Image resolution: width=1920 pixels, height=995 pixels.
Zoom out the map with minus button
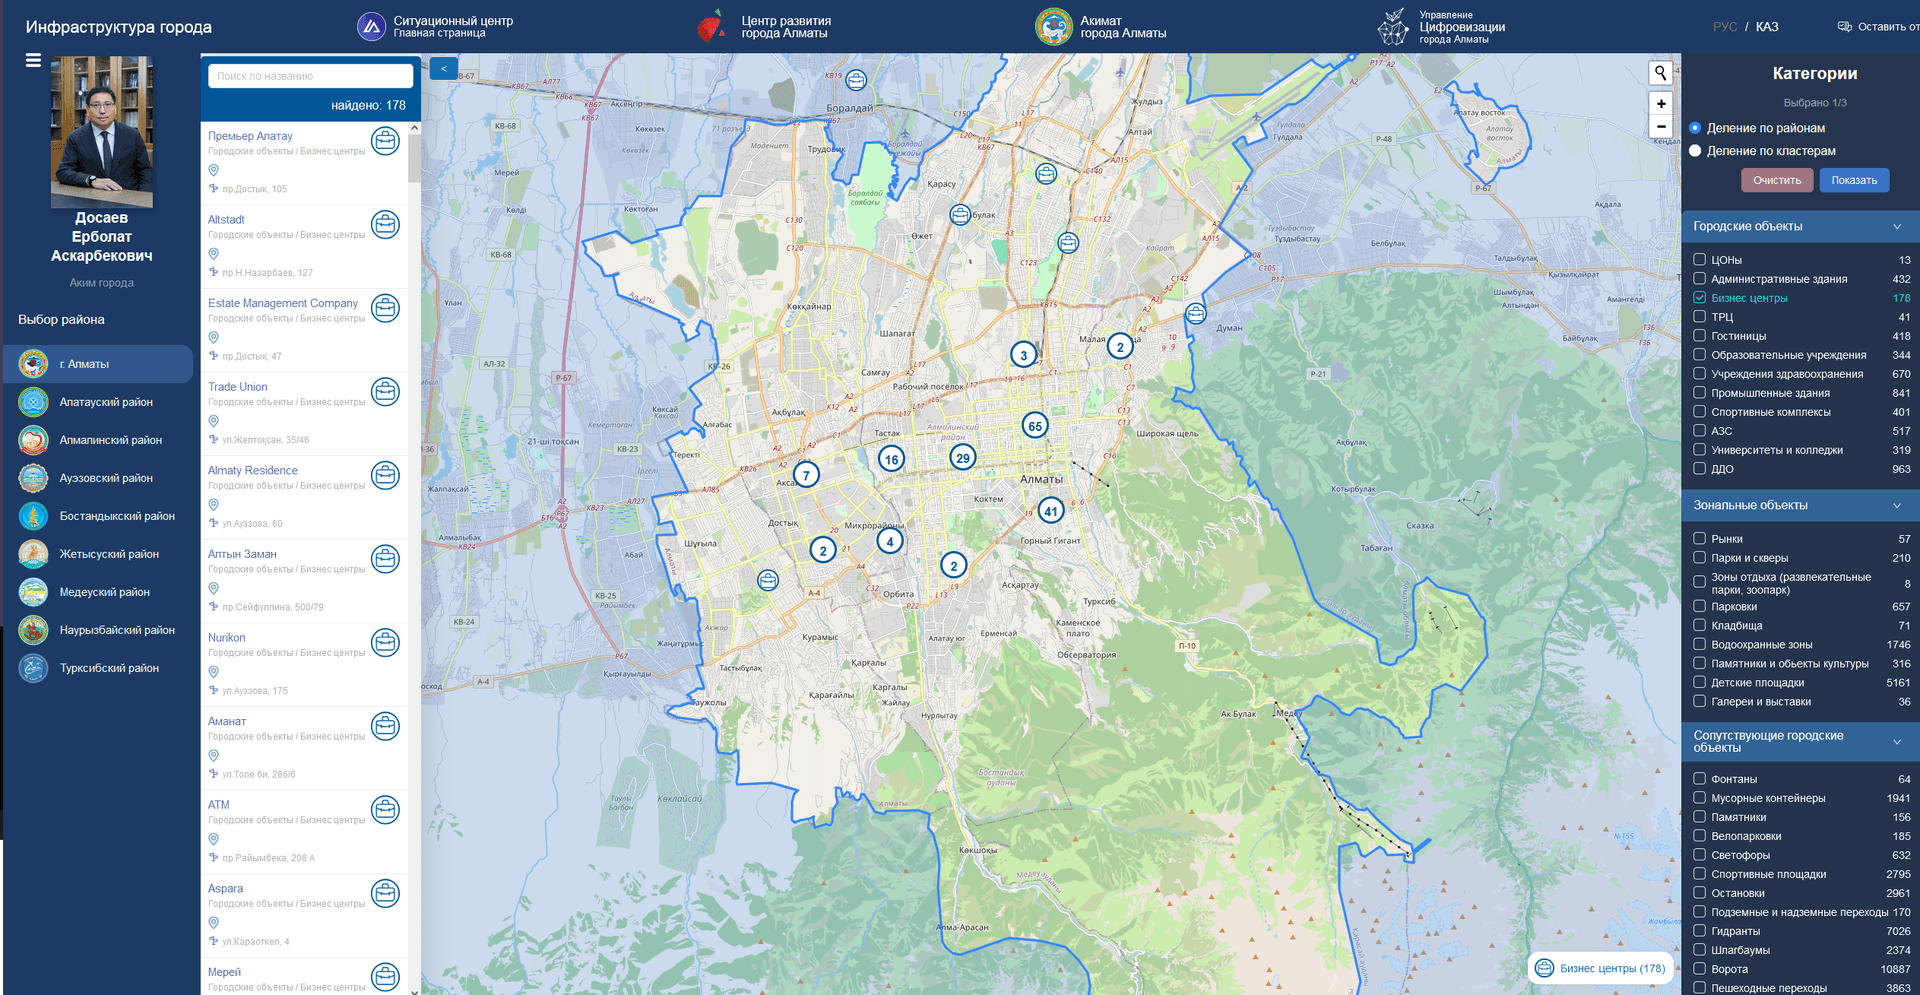point(1660,127)
